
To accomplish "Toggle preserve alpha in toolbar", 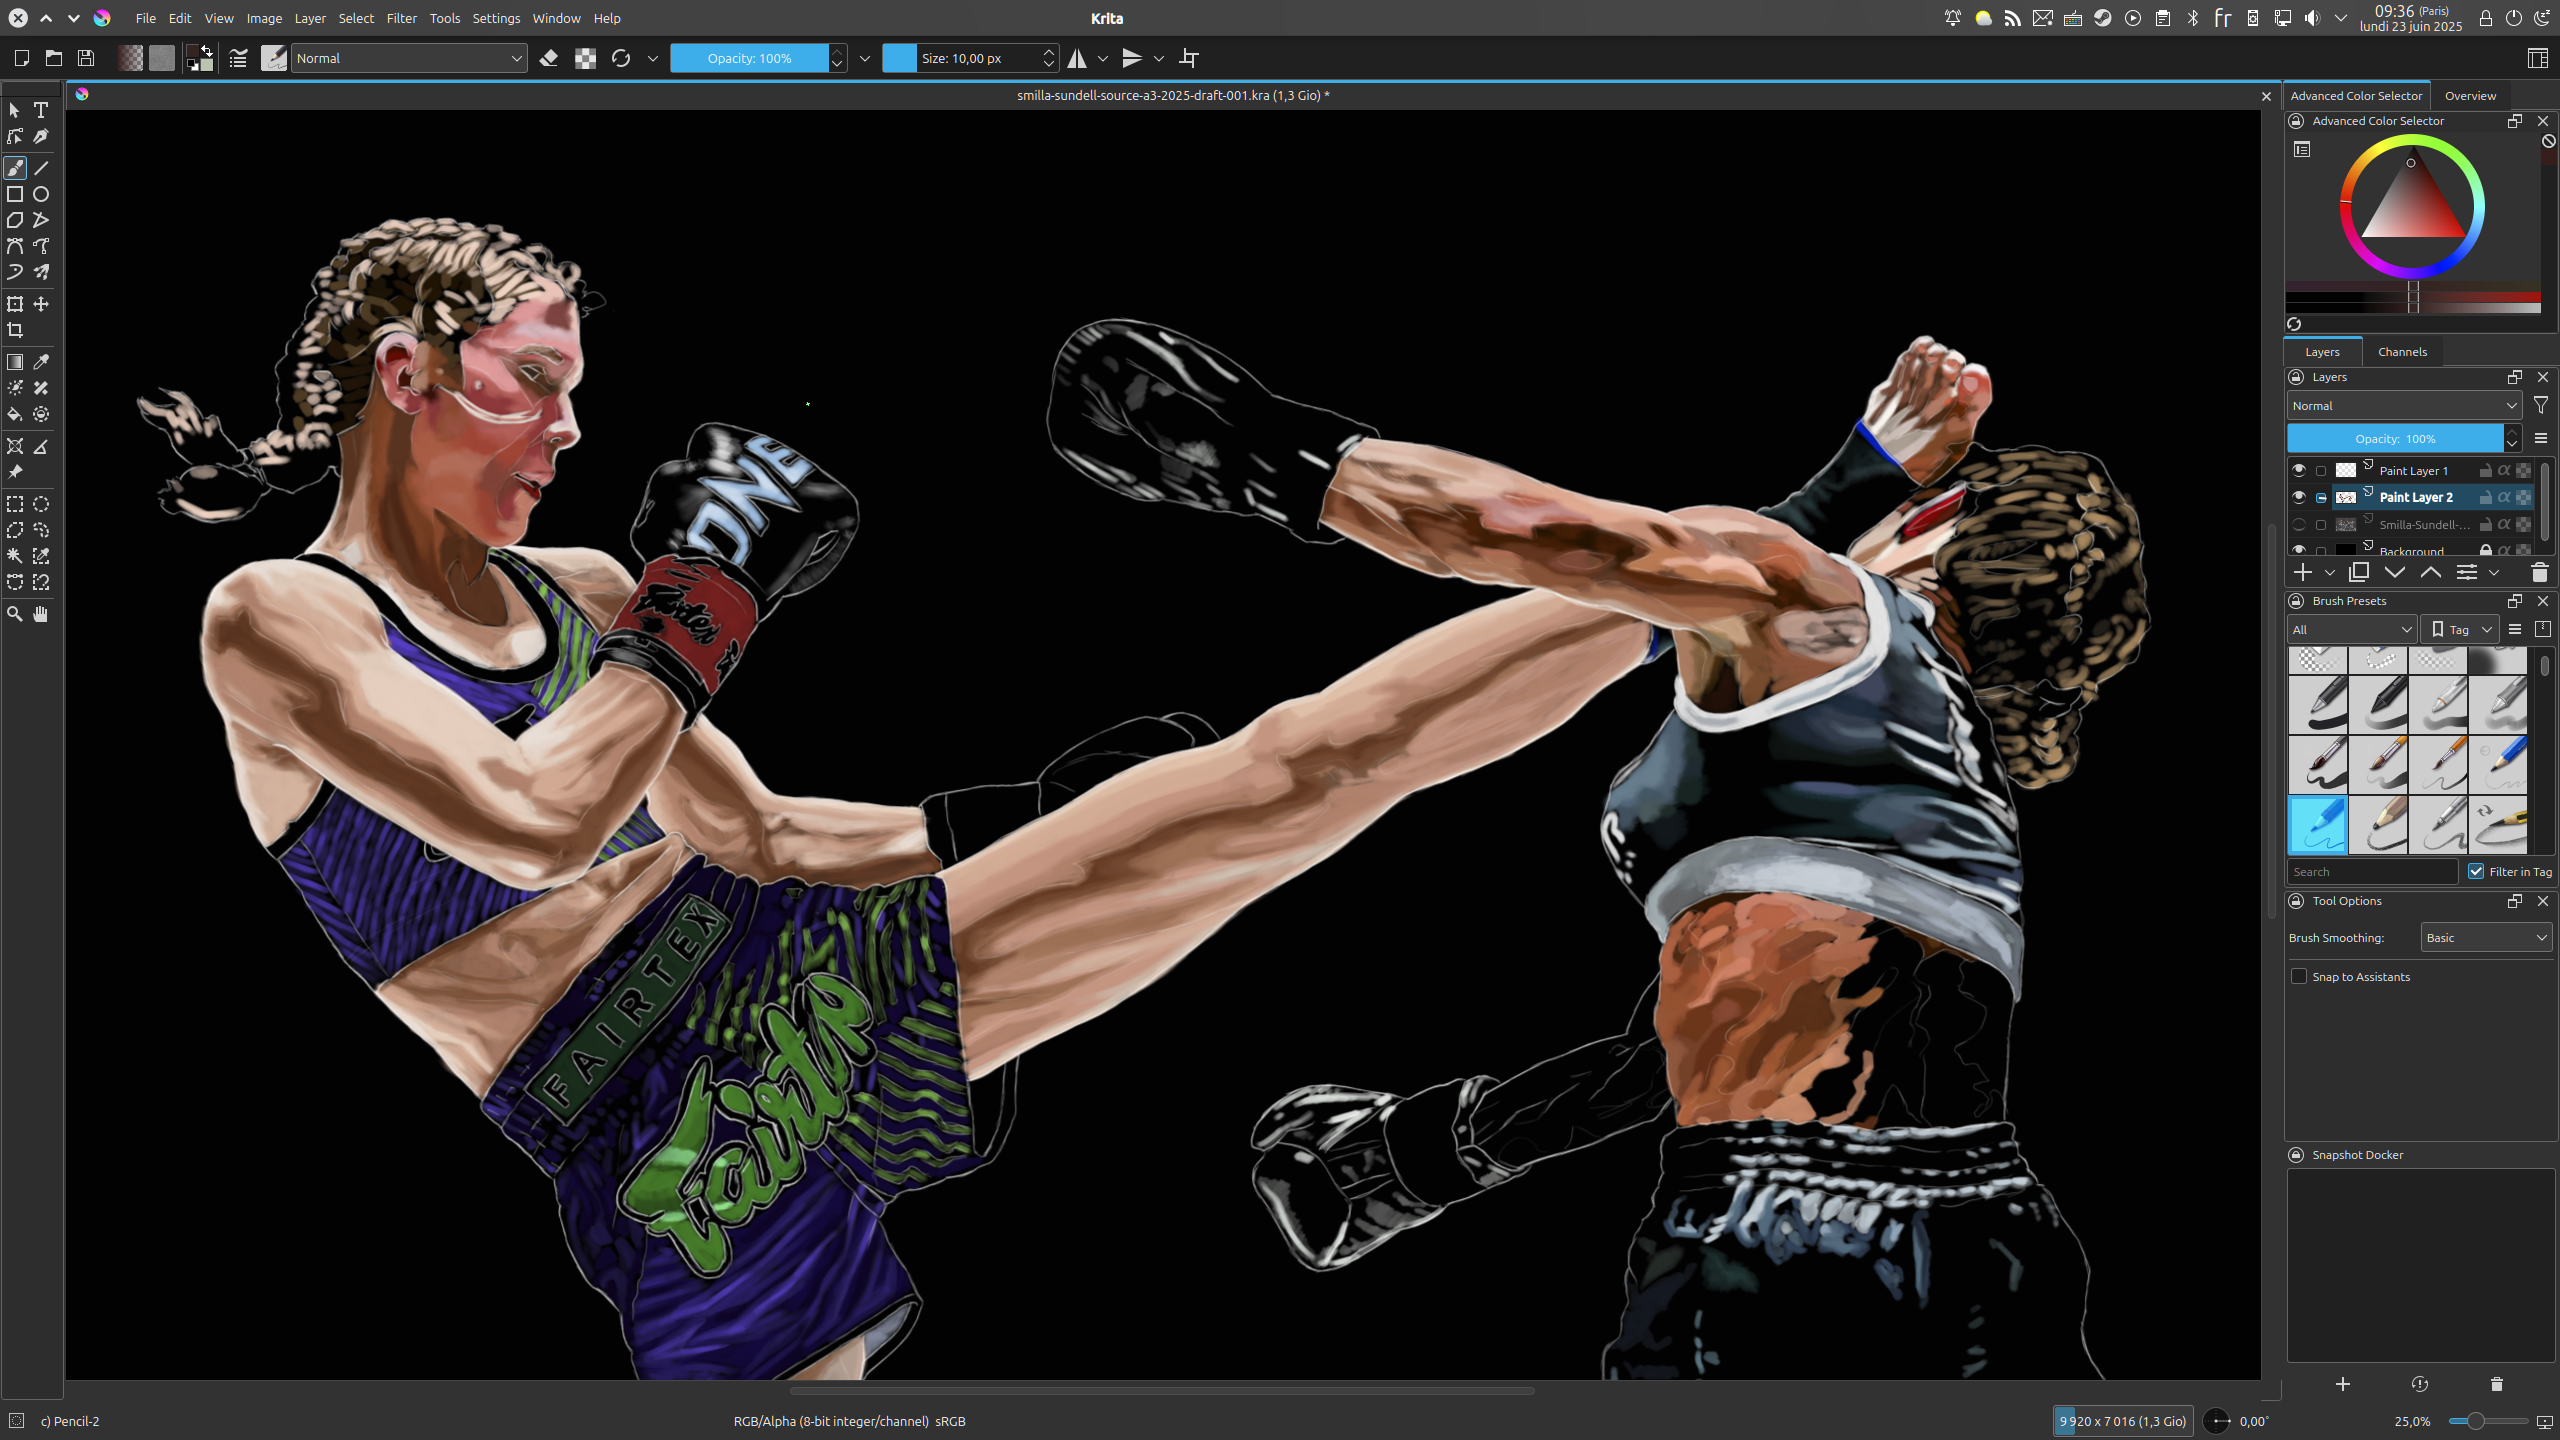I will pyautogui.click(x=586, y=58).
